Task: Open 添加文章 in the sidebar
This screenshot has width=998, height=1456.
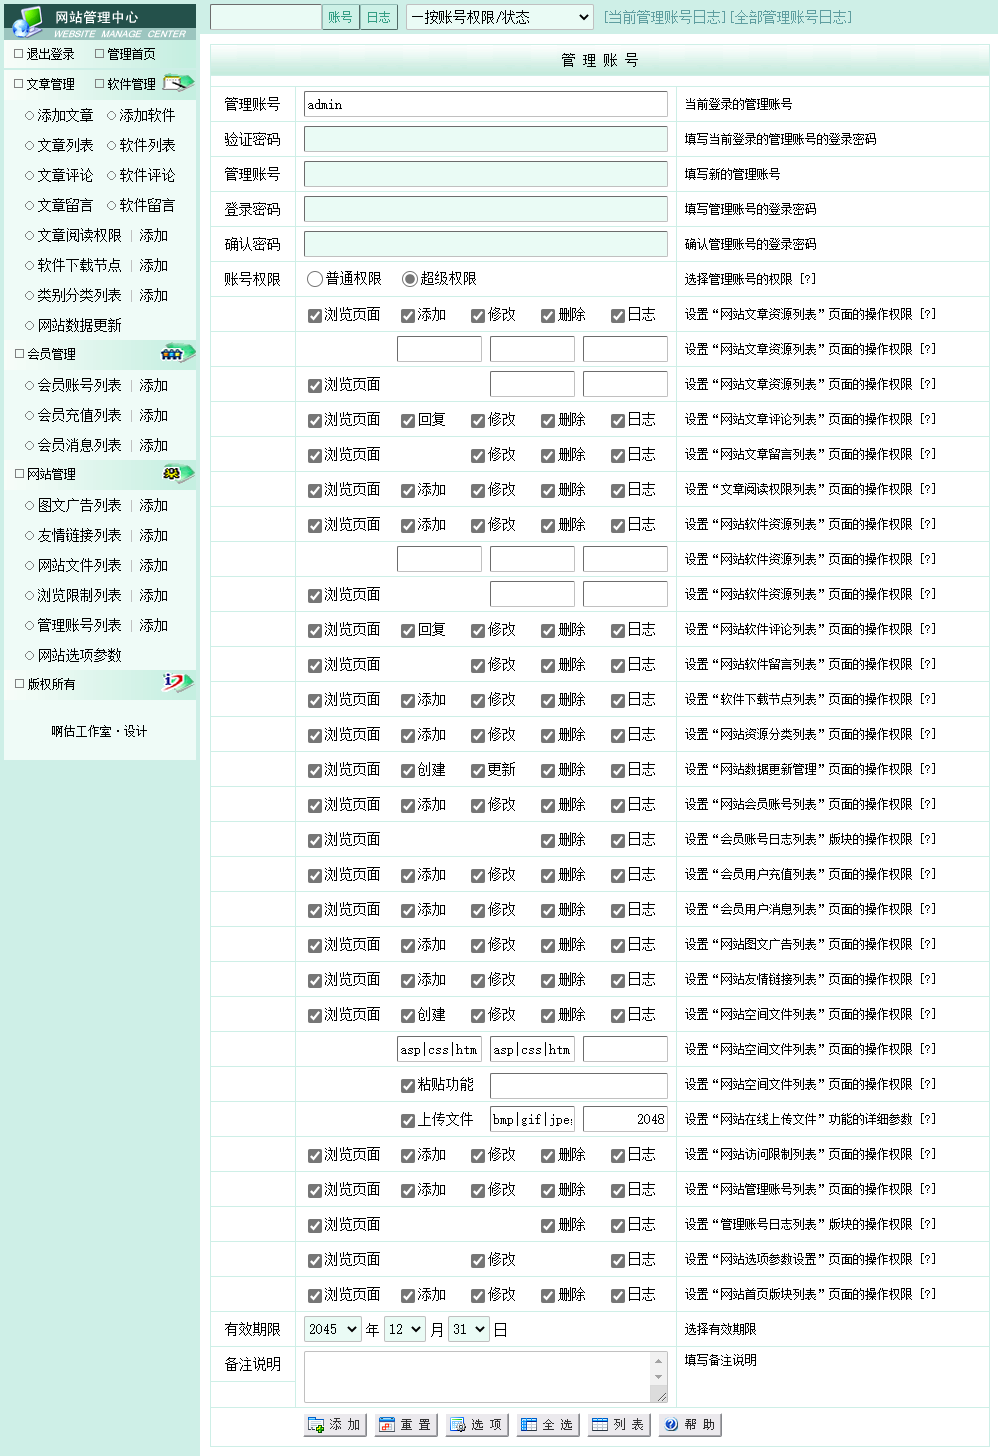Action: (65, 115)
